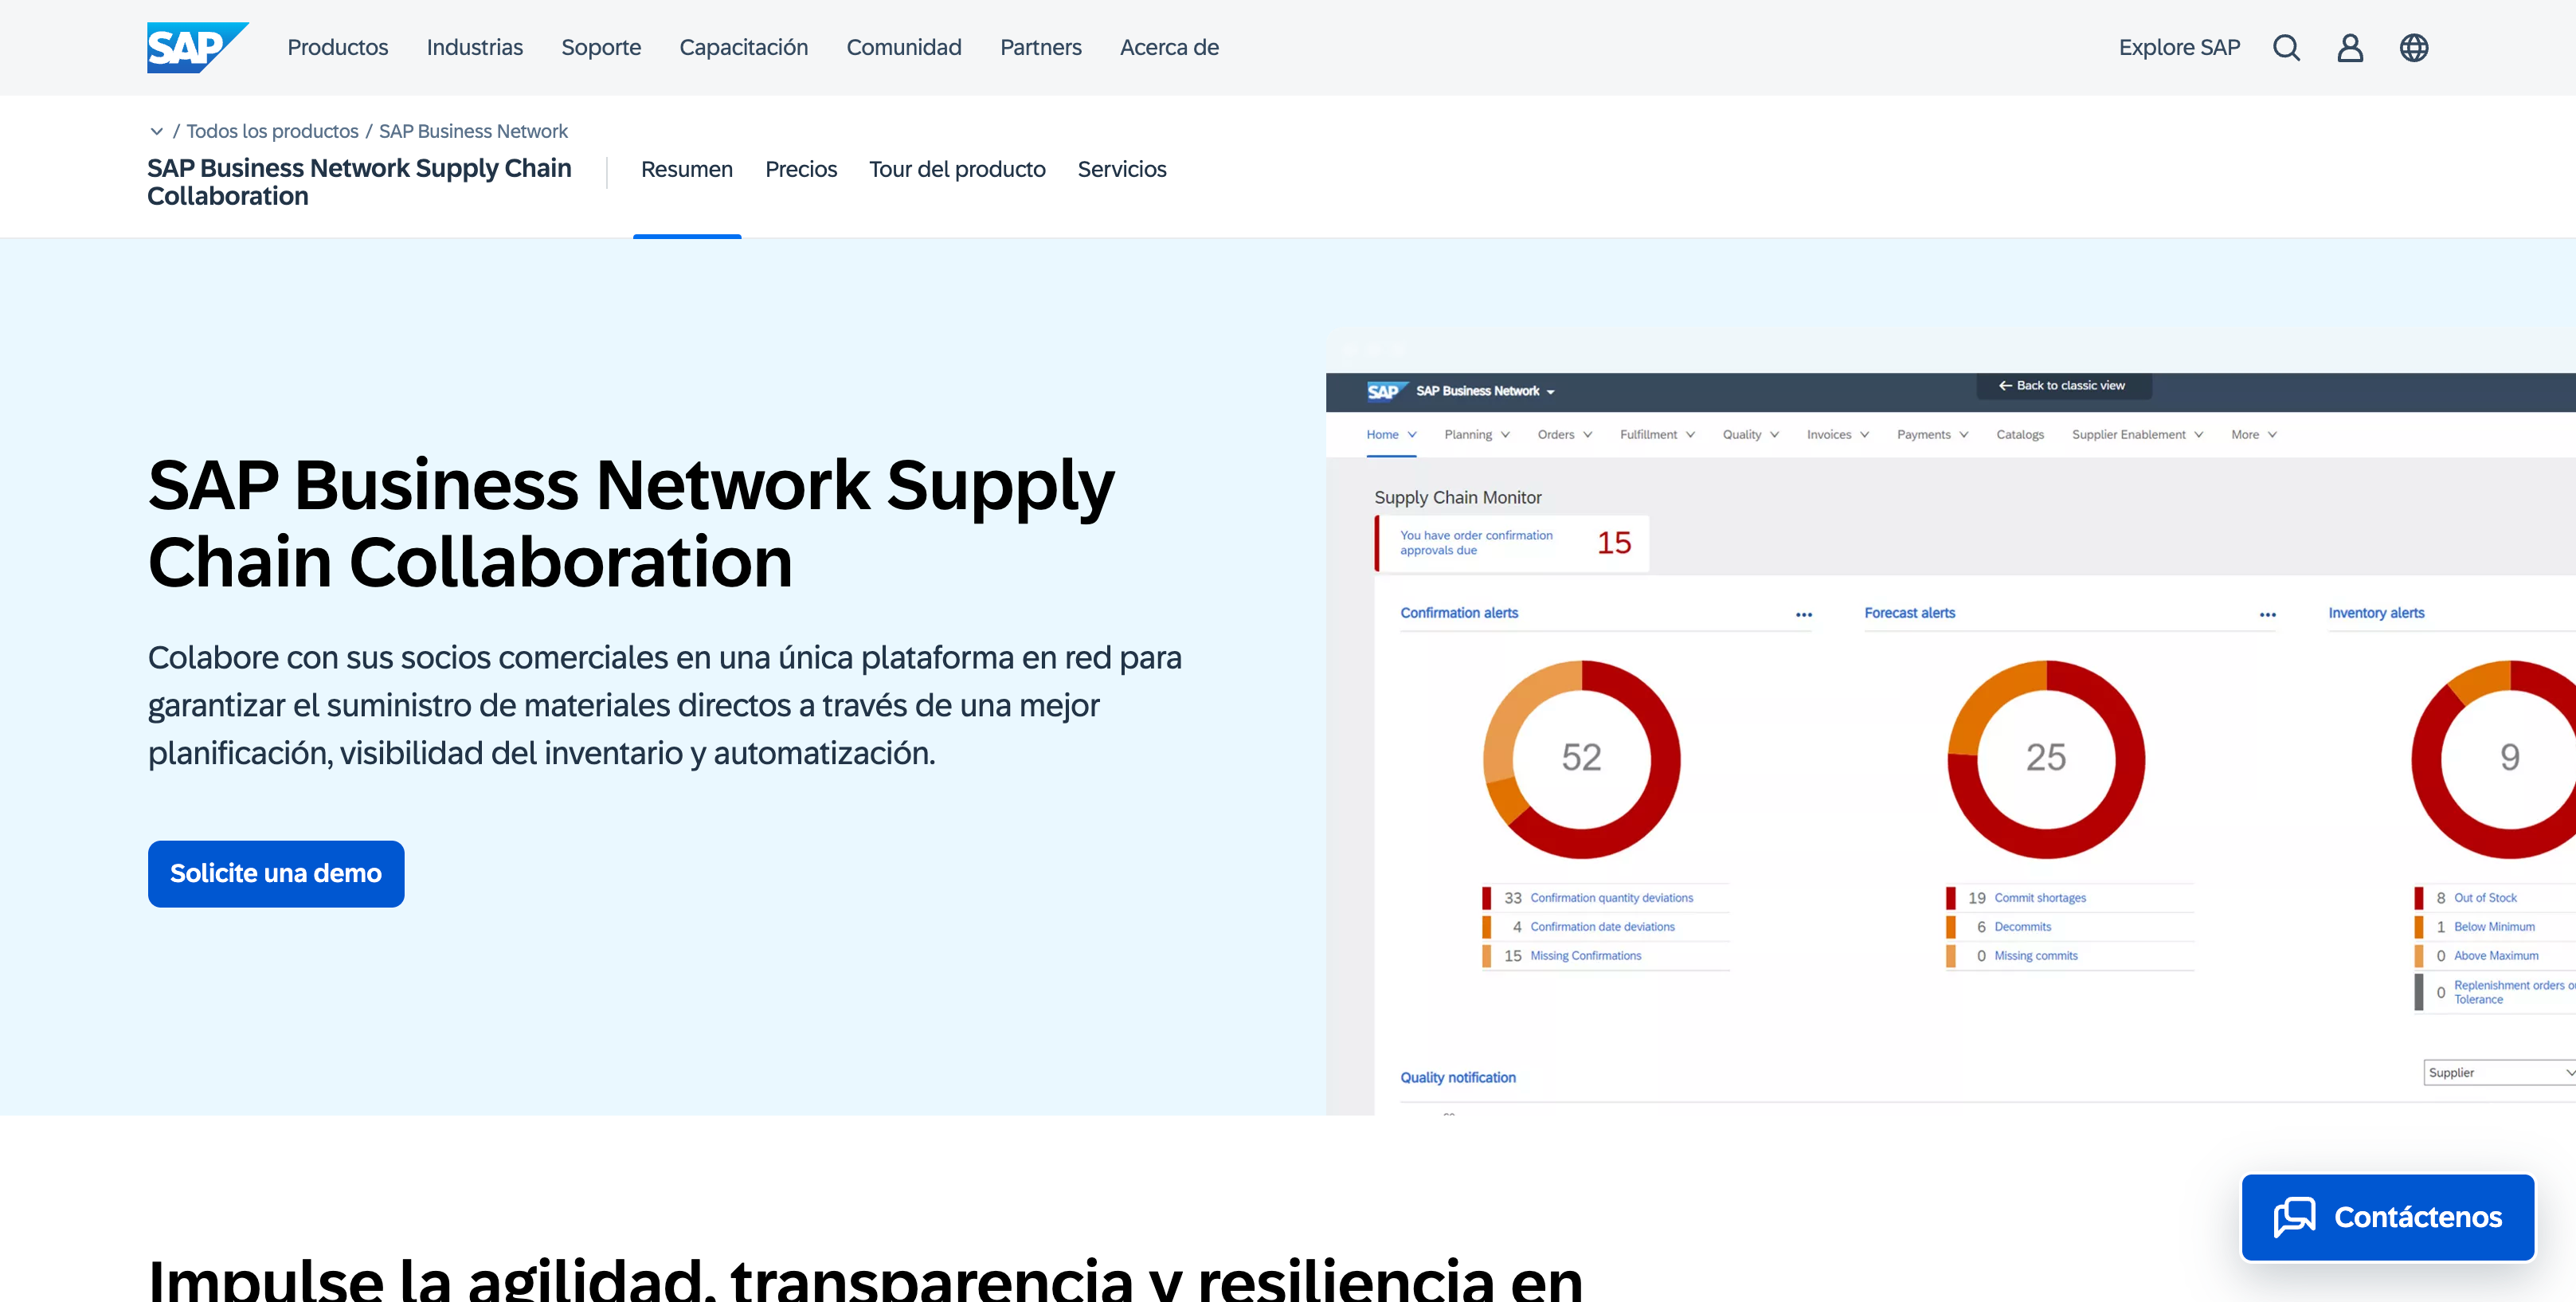Click orange swatch beside Decommits
This screenshot has height=1302, width=2576.
pyautogui.click(x=1951, y=927)
